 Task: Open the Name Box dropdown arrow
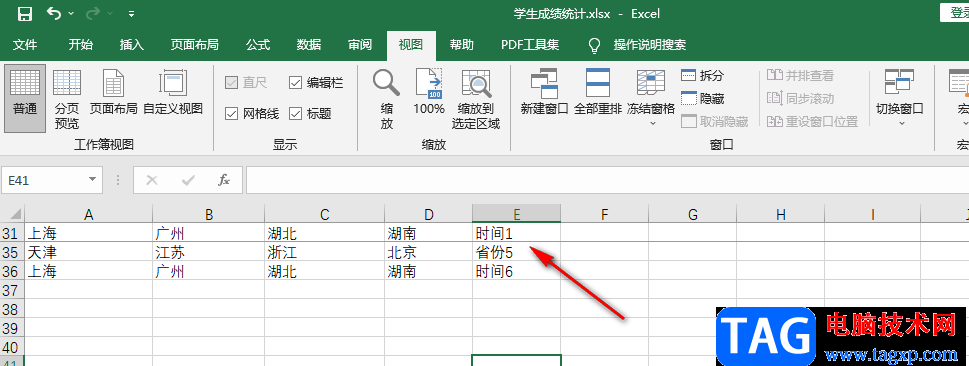92,180
